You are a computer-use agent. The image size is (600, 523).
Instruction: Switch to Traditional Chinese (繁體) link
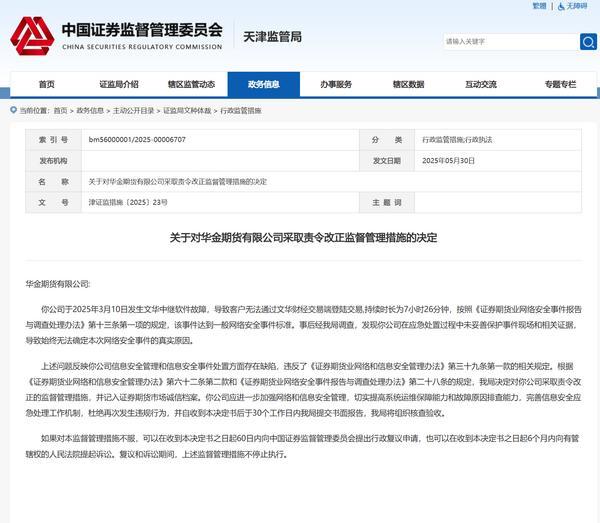tap(539, 6)
